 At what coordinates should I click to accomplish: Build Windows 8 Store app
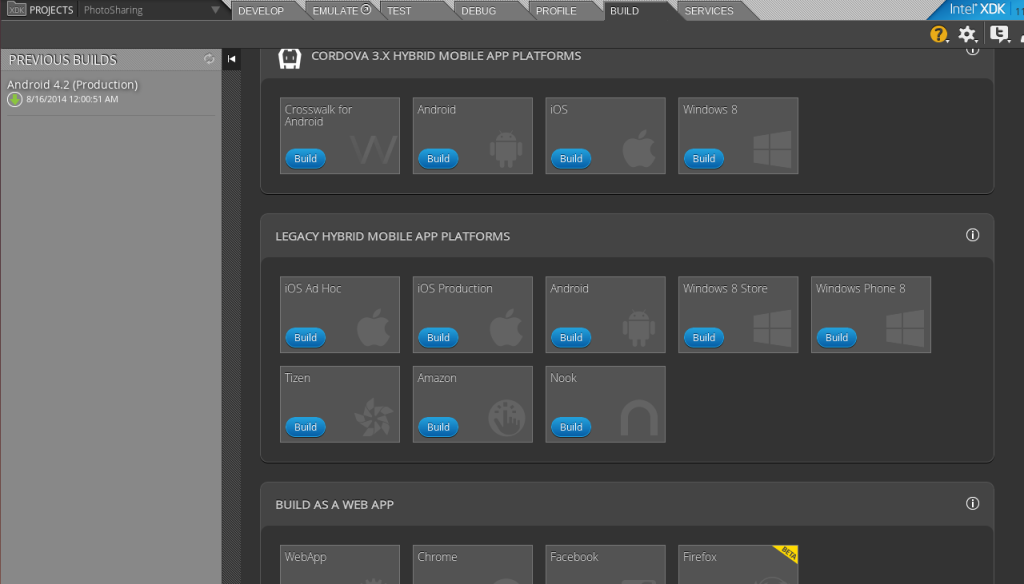(703, 338)
